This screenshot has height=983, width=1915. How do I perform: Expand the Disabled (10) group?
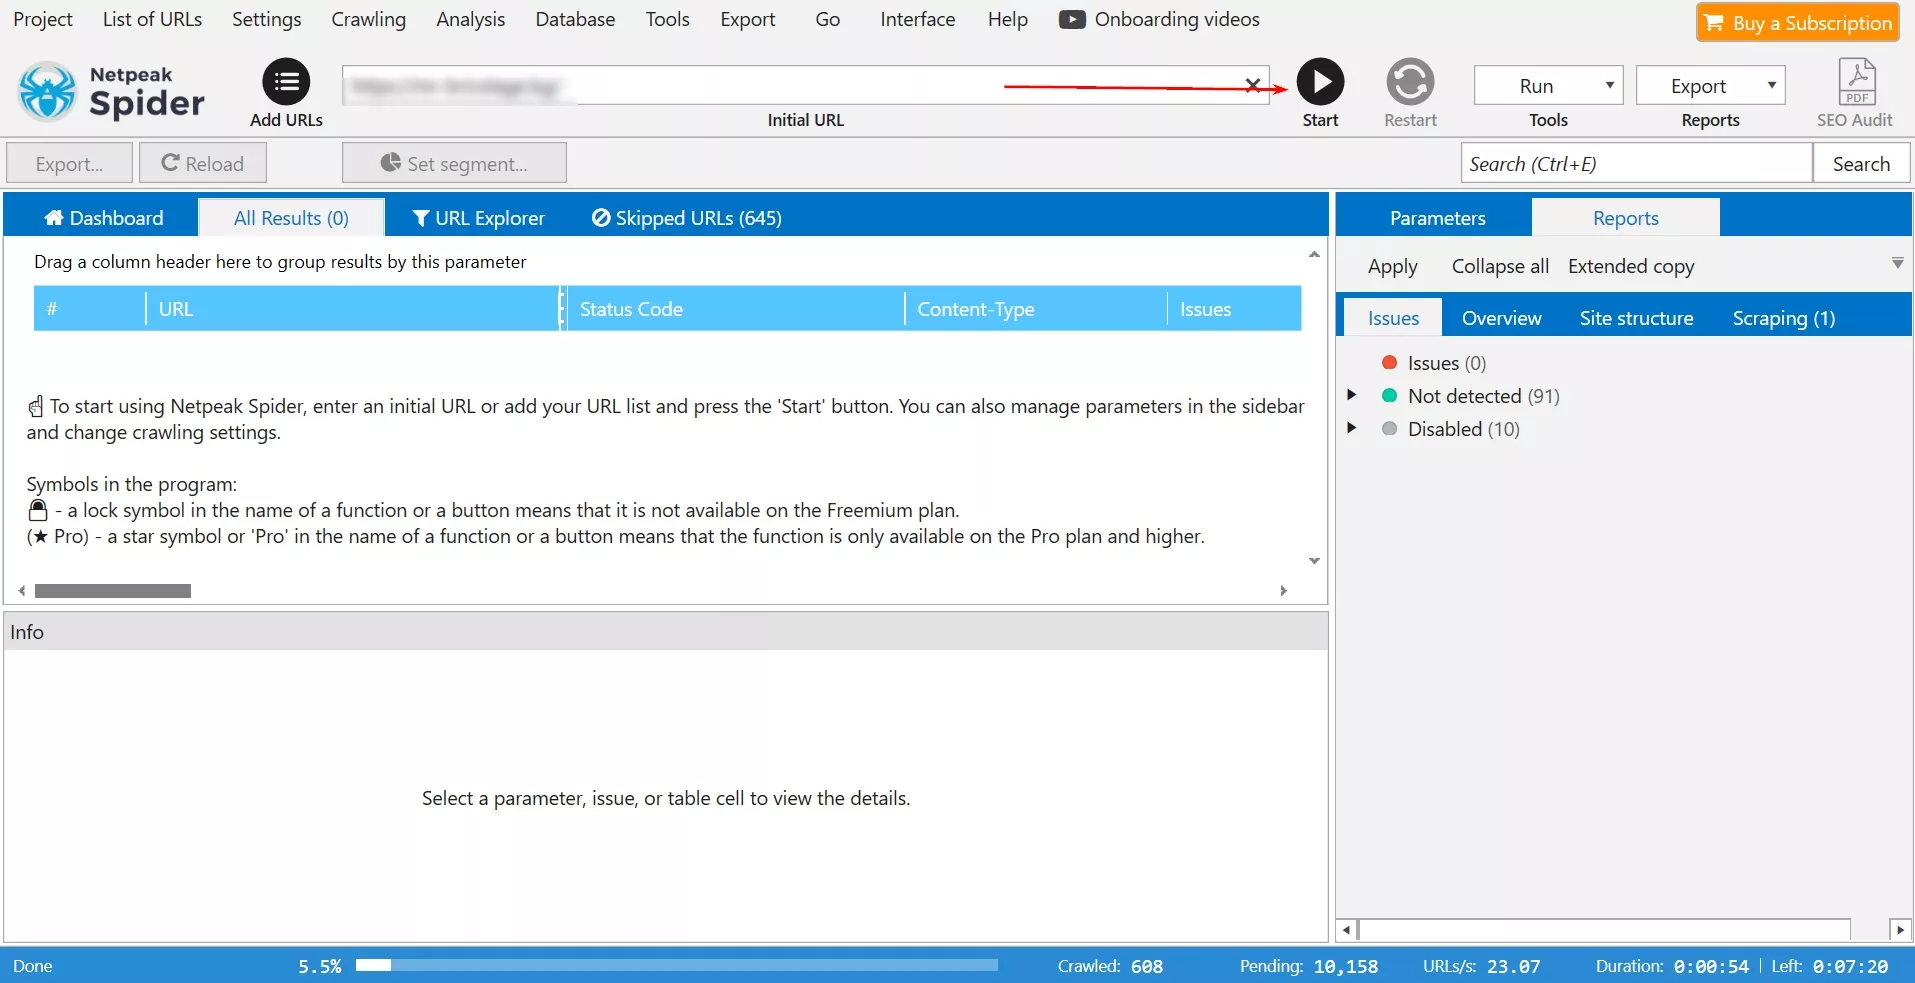1352,428
